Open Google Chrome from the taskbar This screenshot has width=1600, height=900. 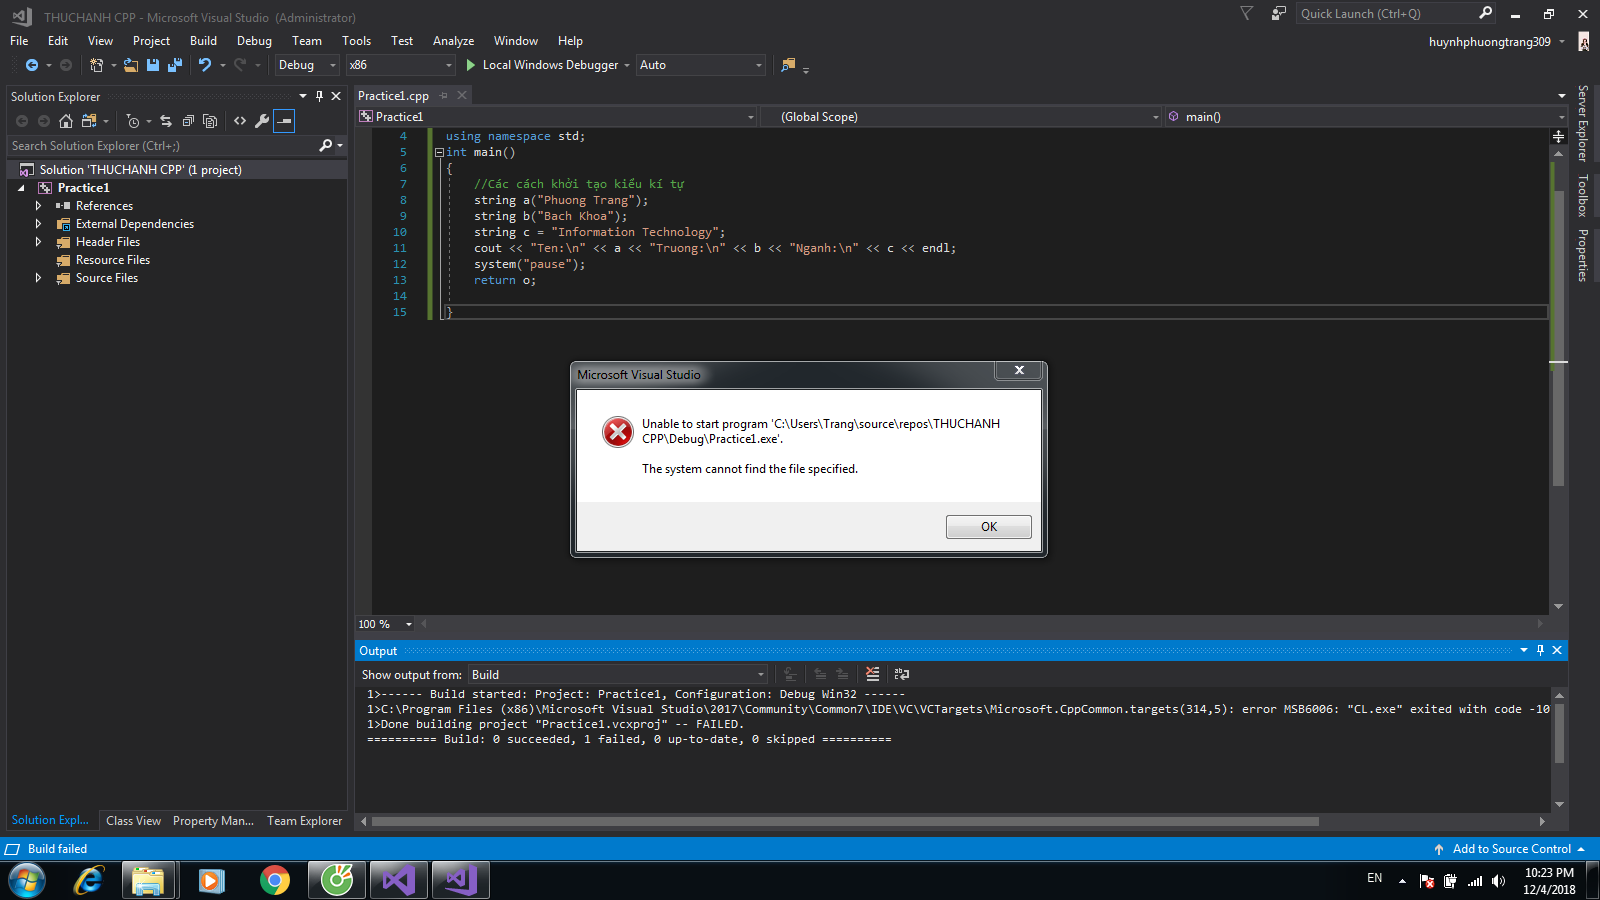coord(274,880)
